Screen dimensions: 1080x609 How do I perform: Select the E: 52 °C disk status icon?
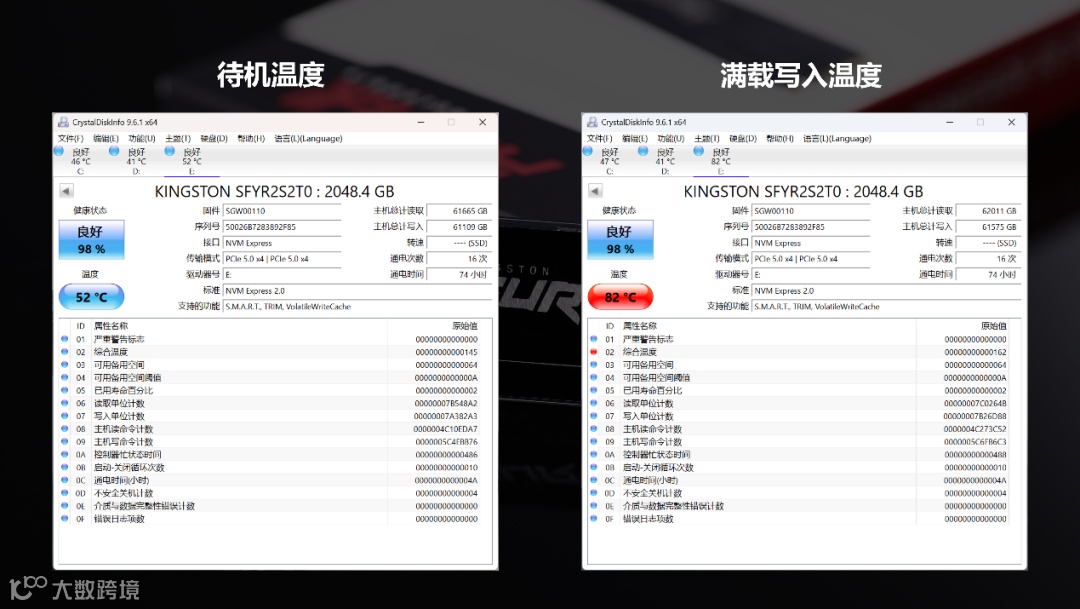(x=169, y=151)
